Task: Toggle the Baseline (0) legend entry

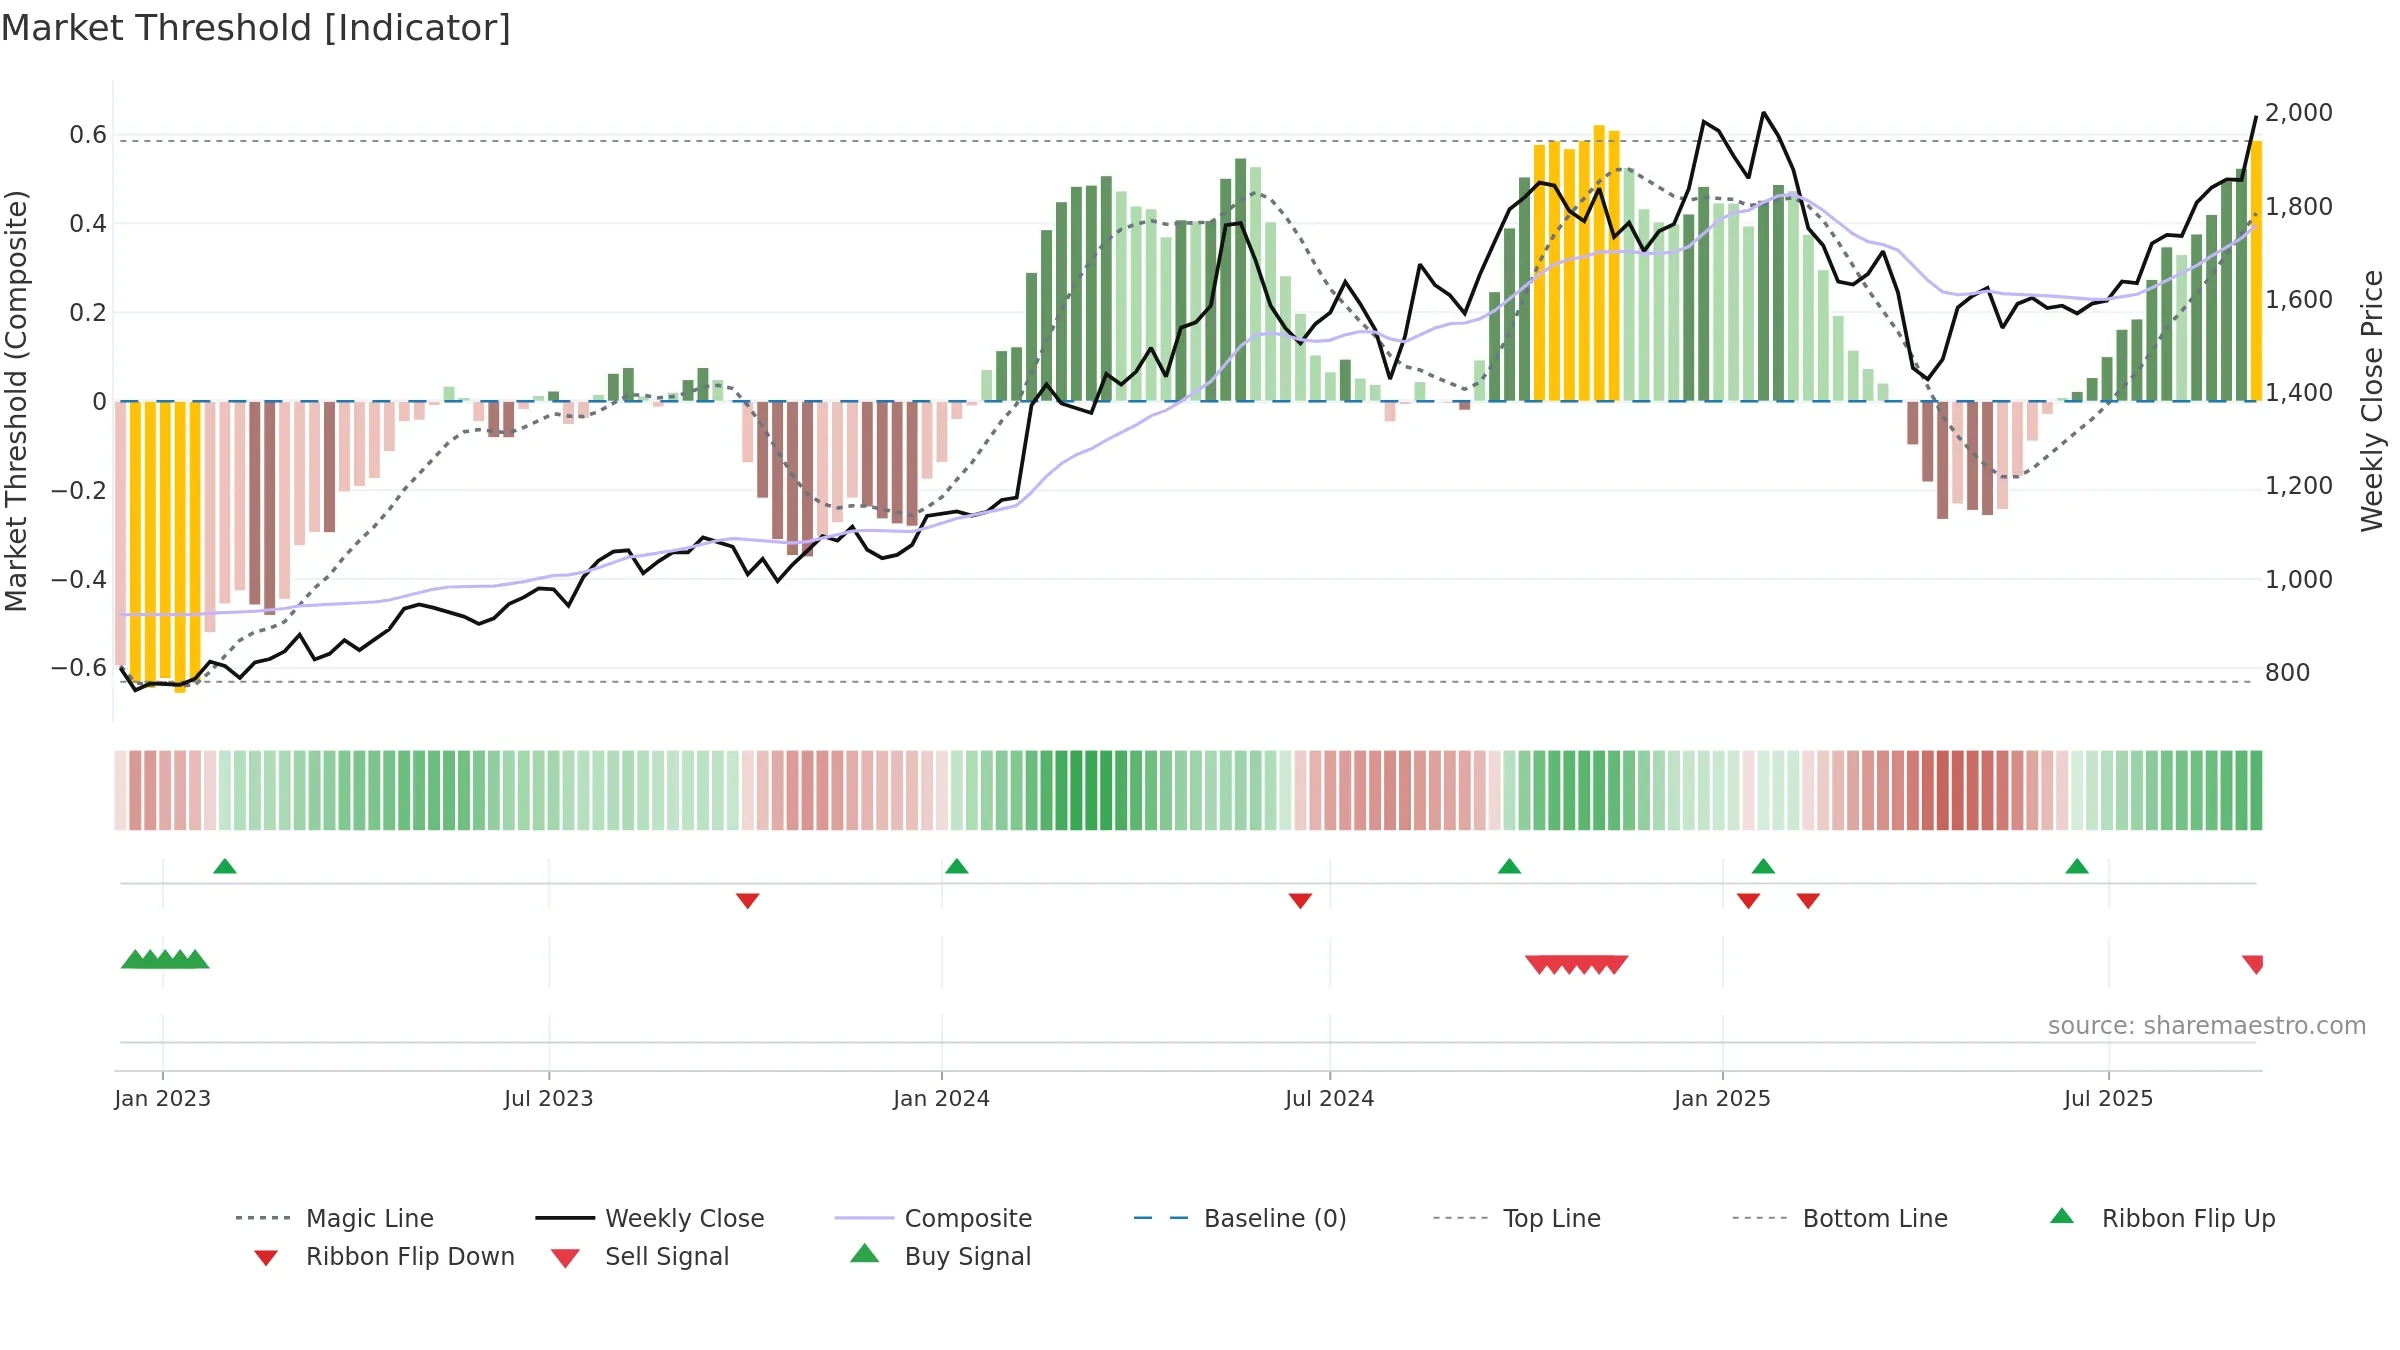Action: (x=1240, y=1218)
